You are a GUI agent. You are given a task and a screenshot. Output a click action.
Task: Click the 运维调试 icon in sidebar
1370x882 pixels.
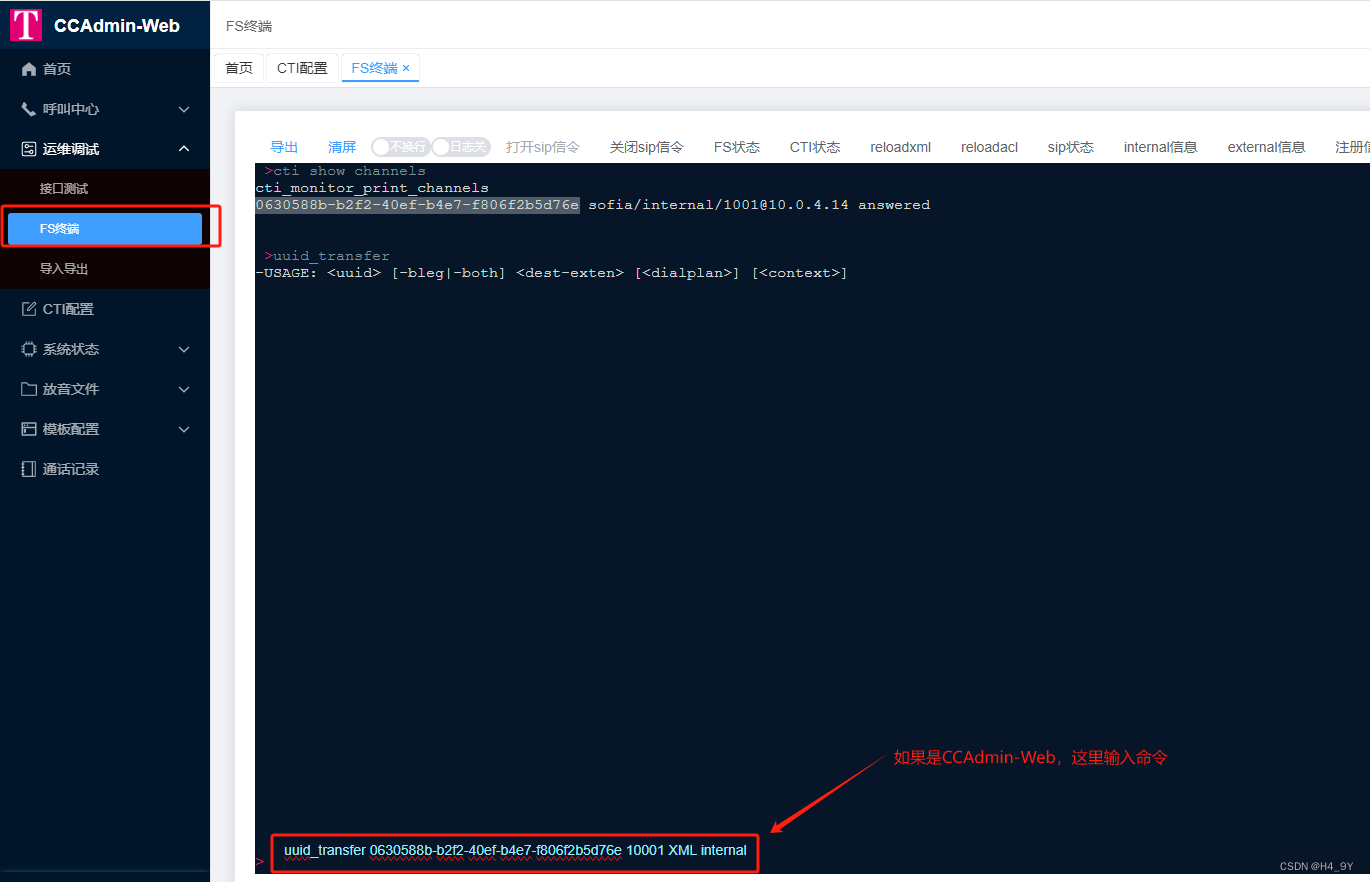pos(29,149)
